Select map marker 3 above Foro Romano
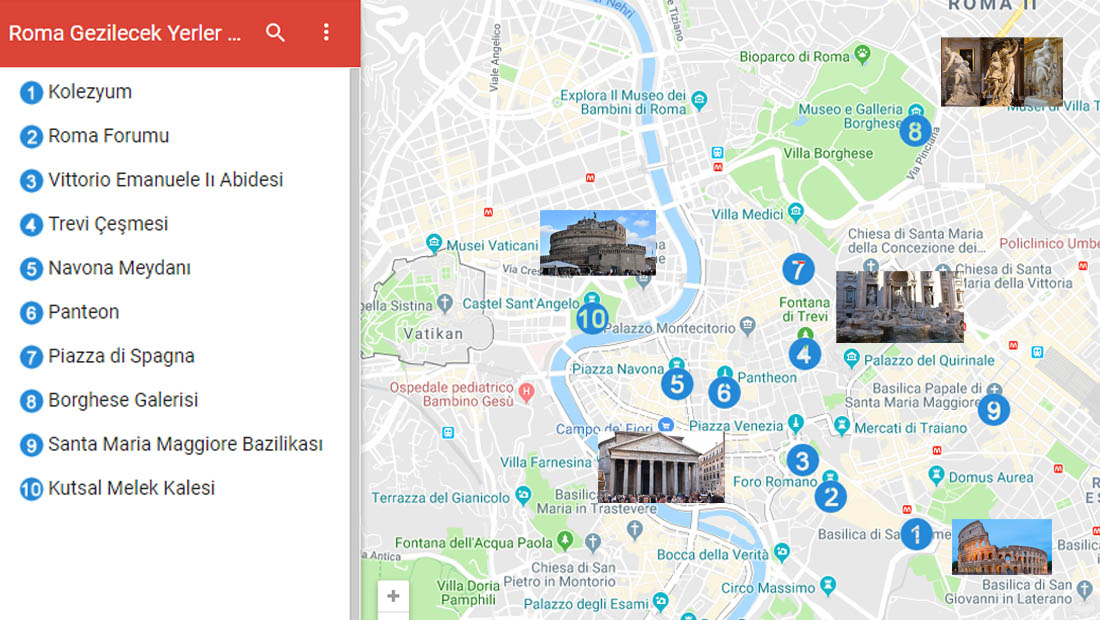 click(801, 460)
